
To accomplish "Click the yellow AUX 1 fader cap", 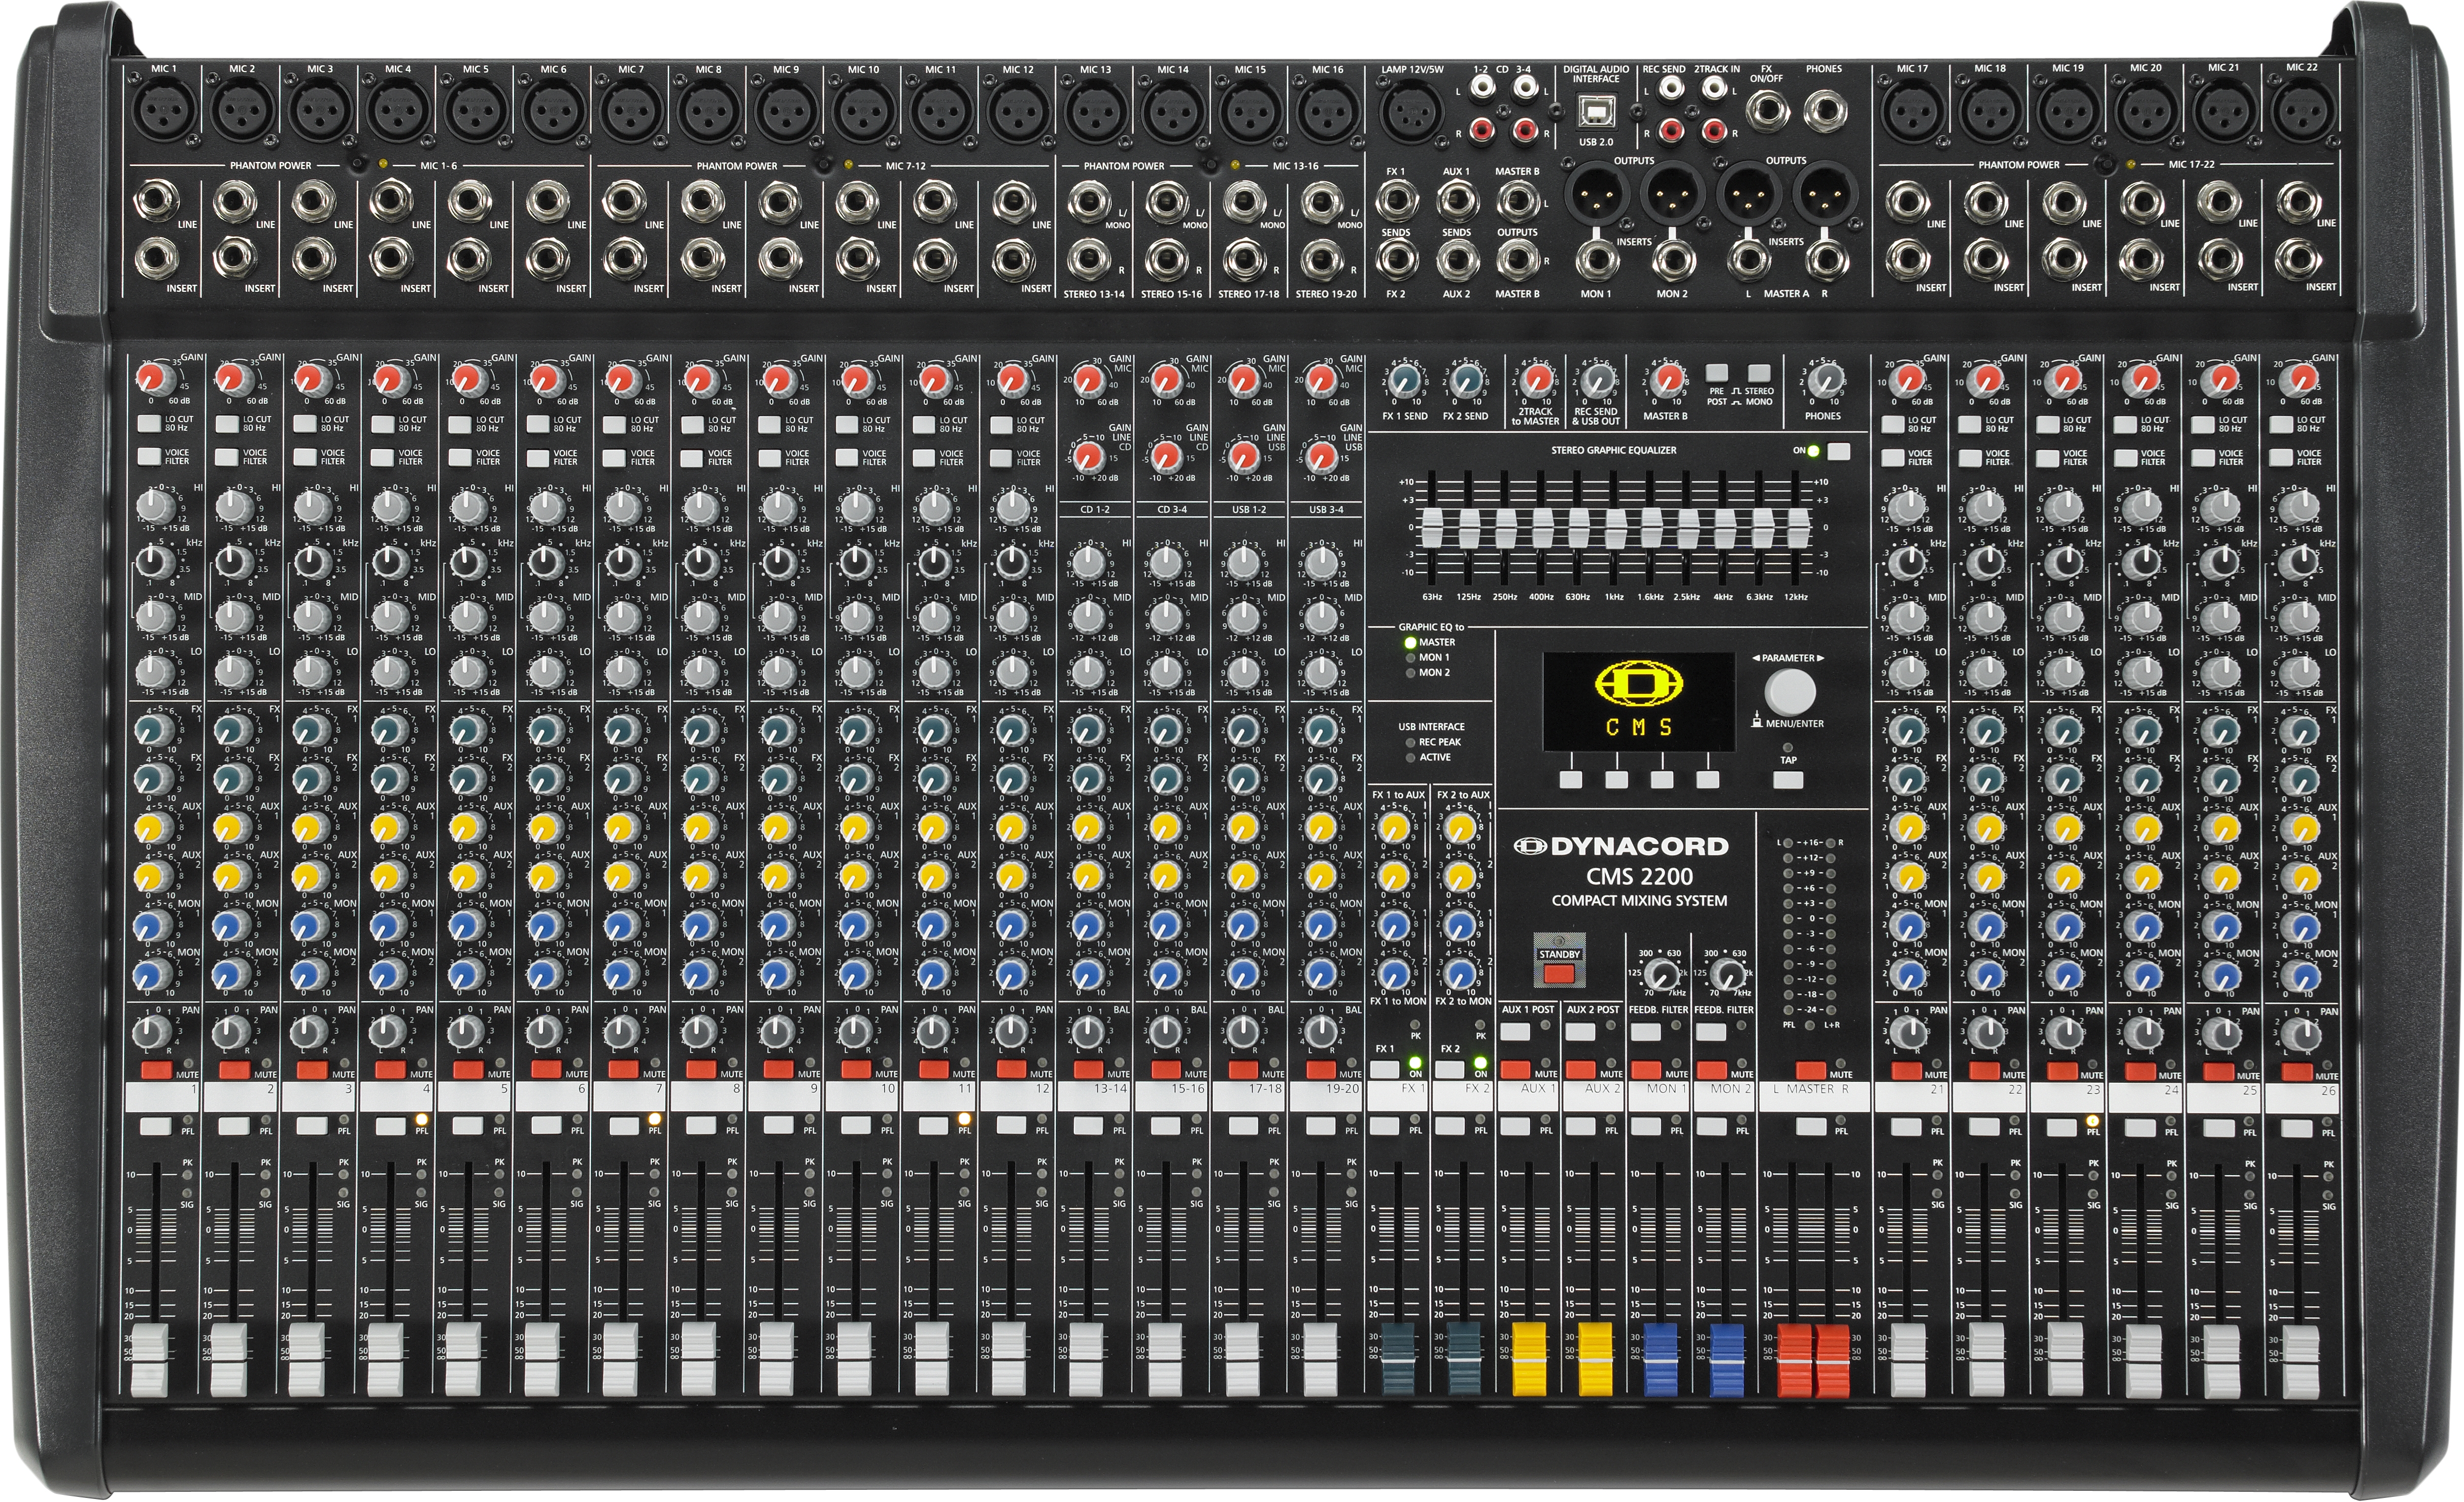I will coord(1529,1359).
